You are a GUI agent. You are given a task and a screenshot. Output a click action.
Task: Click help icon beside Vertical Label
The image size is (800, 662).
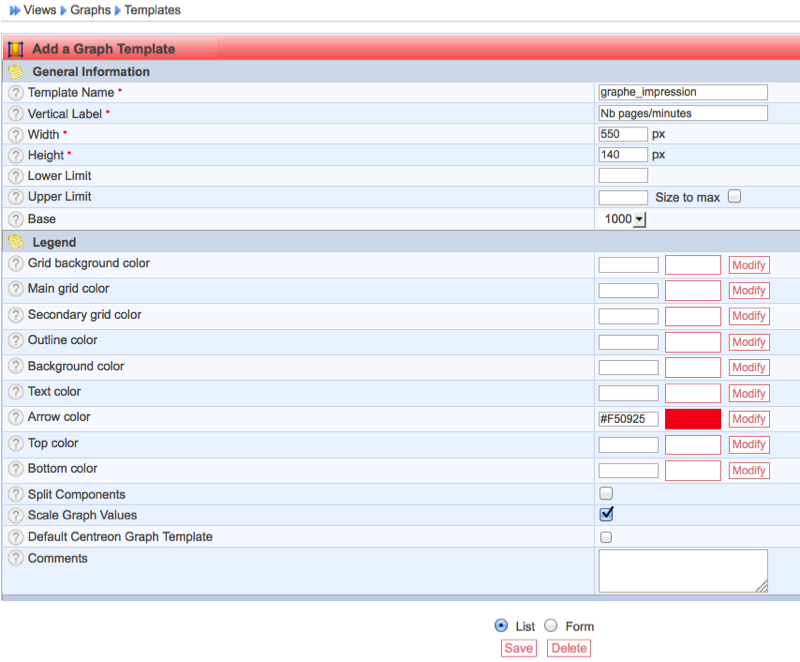pyautogui.click(x=15, y=114)
